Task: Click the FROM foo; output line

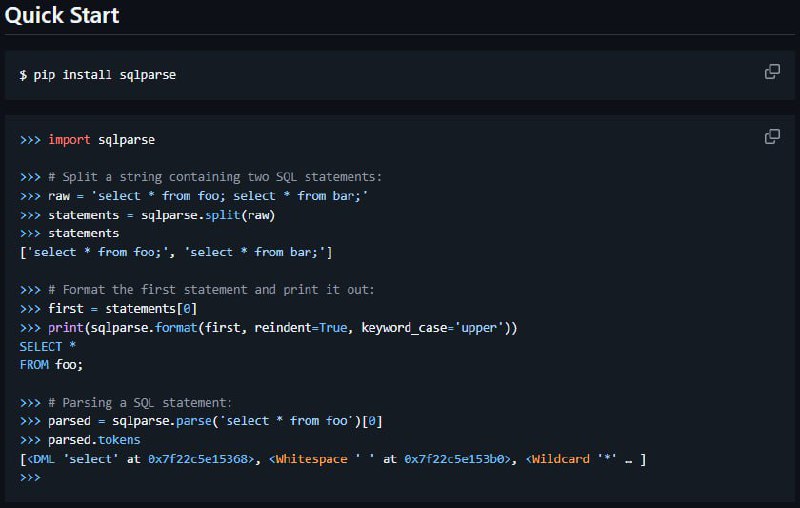Action: pos(51,365)
